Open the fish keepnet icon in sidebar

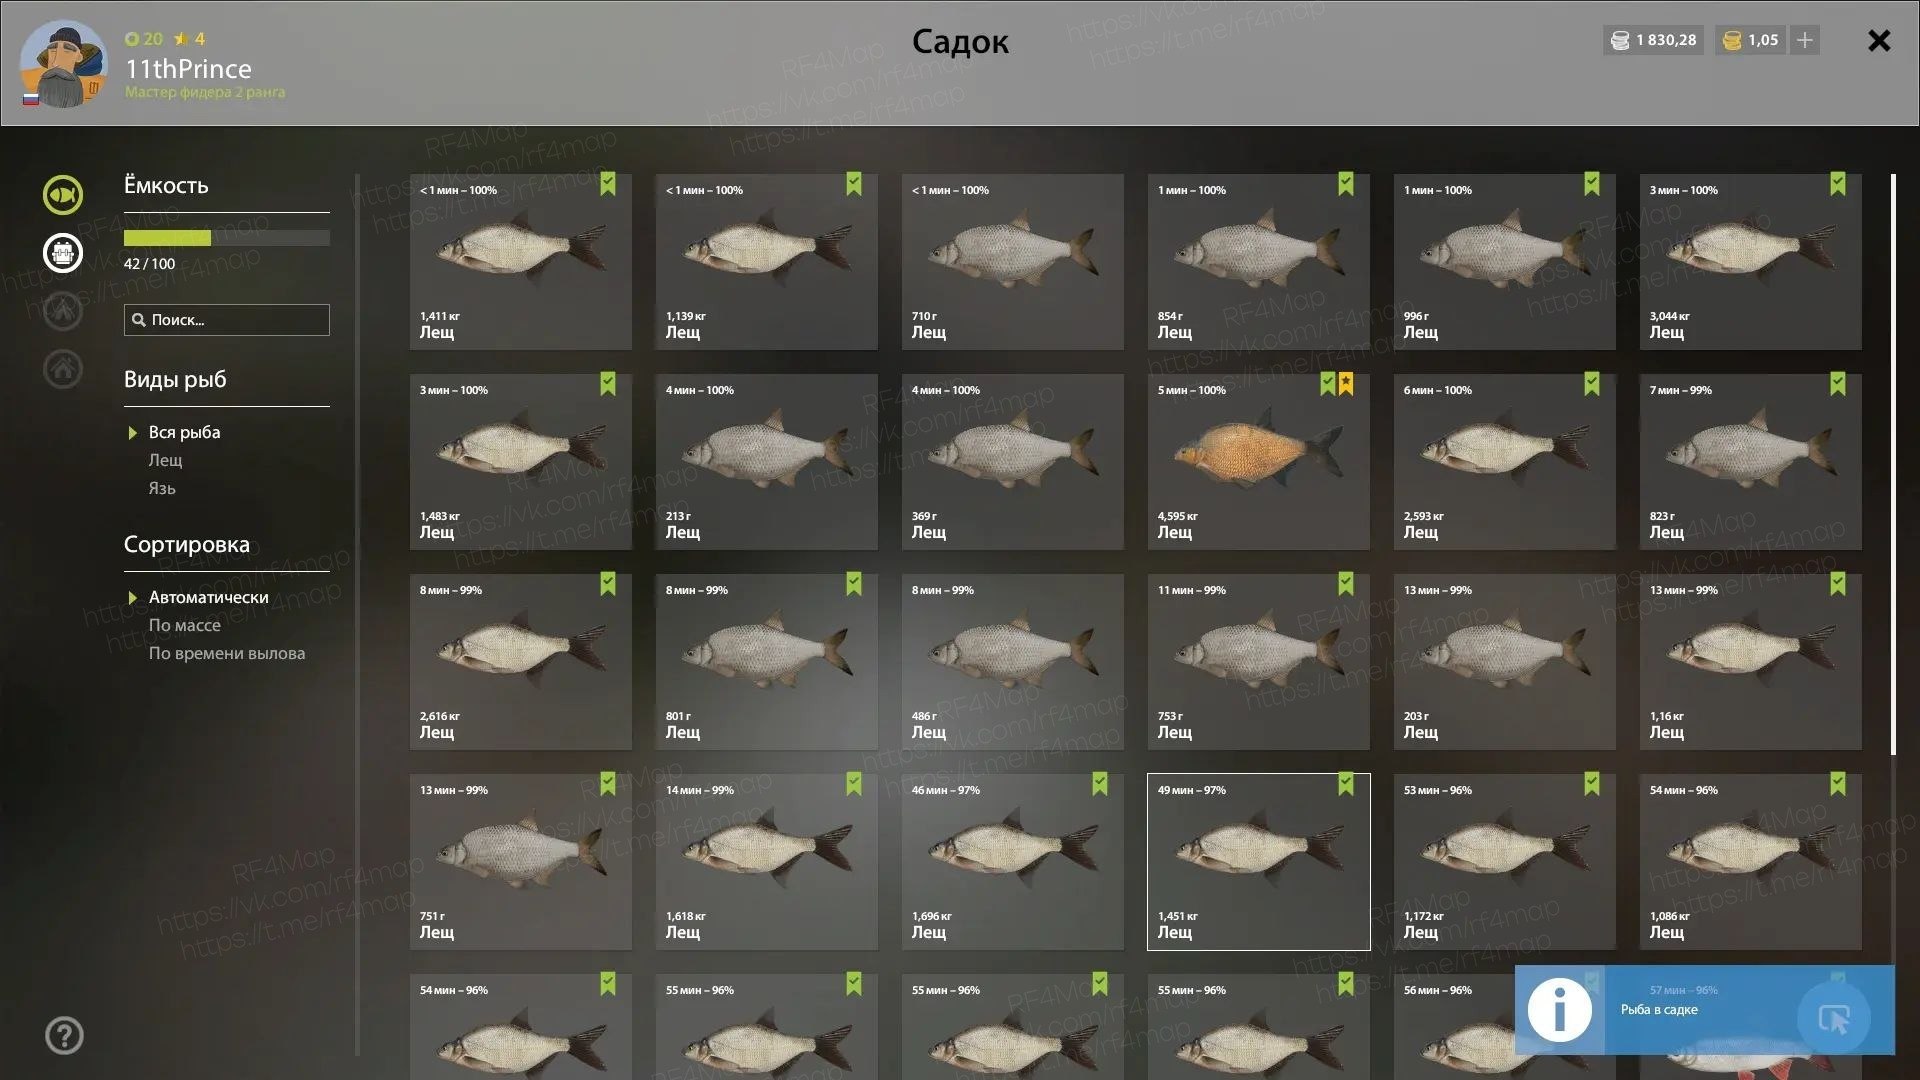[62, 195]
